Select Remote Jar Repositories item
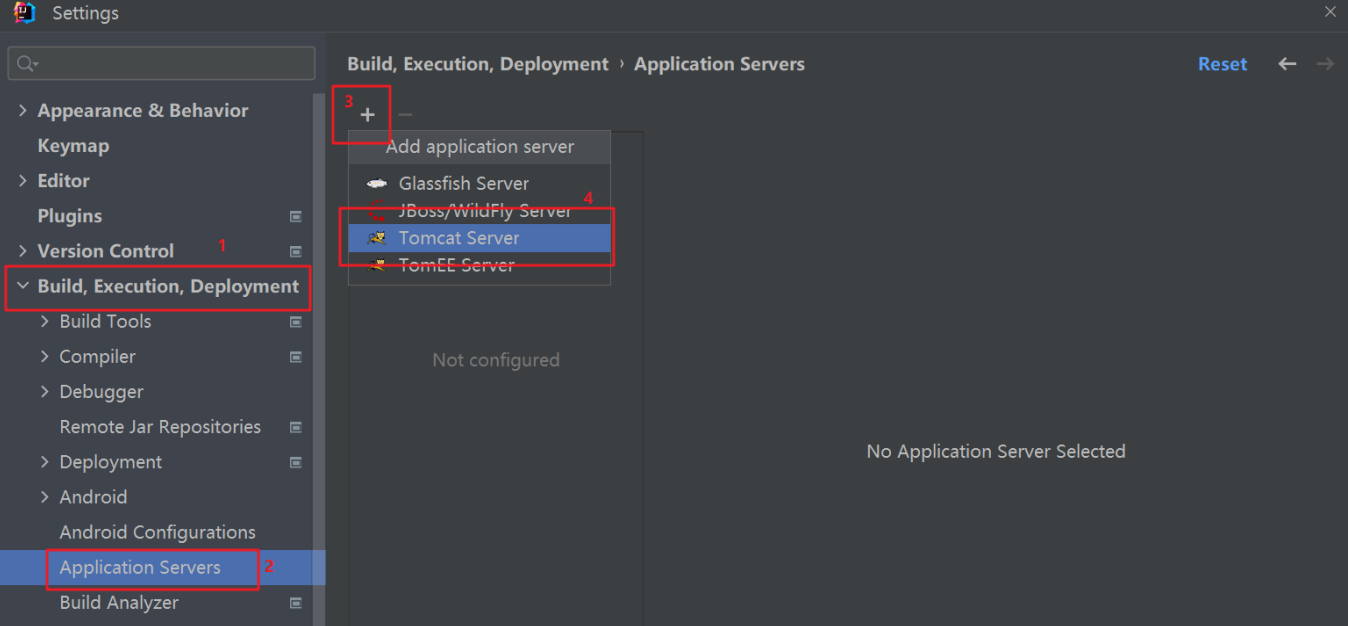Viewport: 1348px width, 626px height. pos(160,427)
